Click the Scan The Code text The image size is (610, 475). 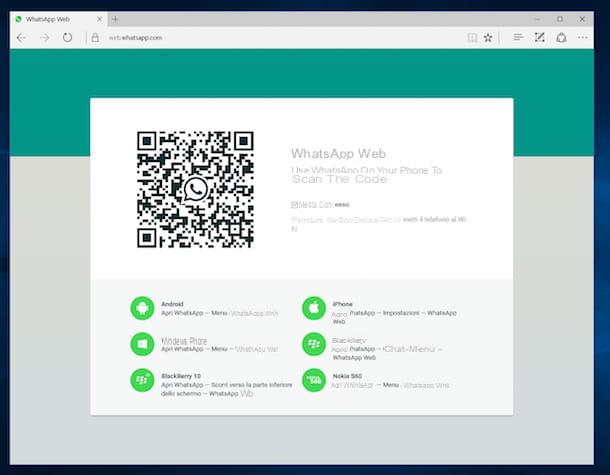[x=340, y=179]
